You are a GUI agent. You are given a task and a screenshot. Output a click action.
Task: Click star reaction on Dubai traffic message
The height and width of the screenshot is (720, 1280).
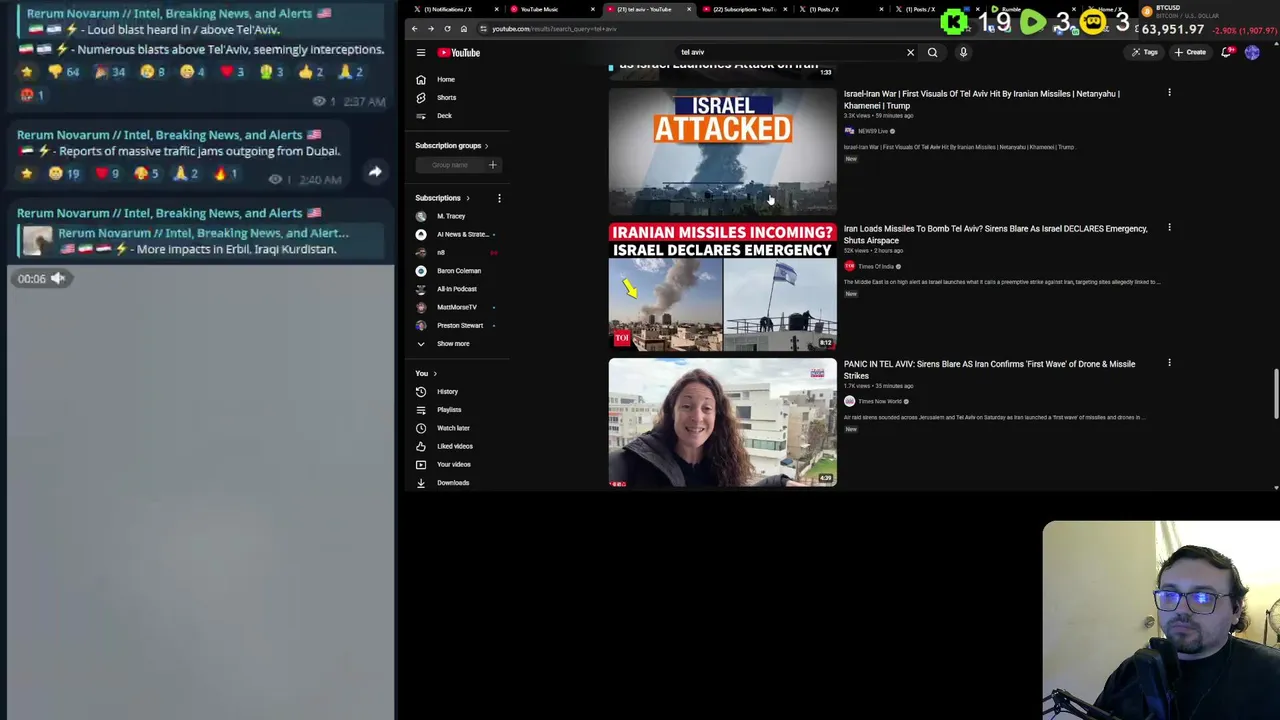click(x=26, y=173)
